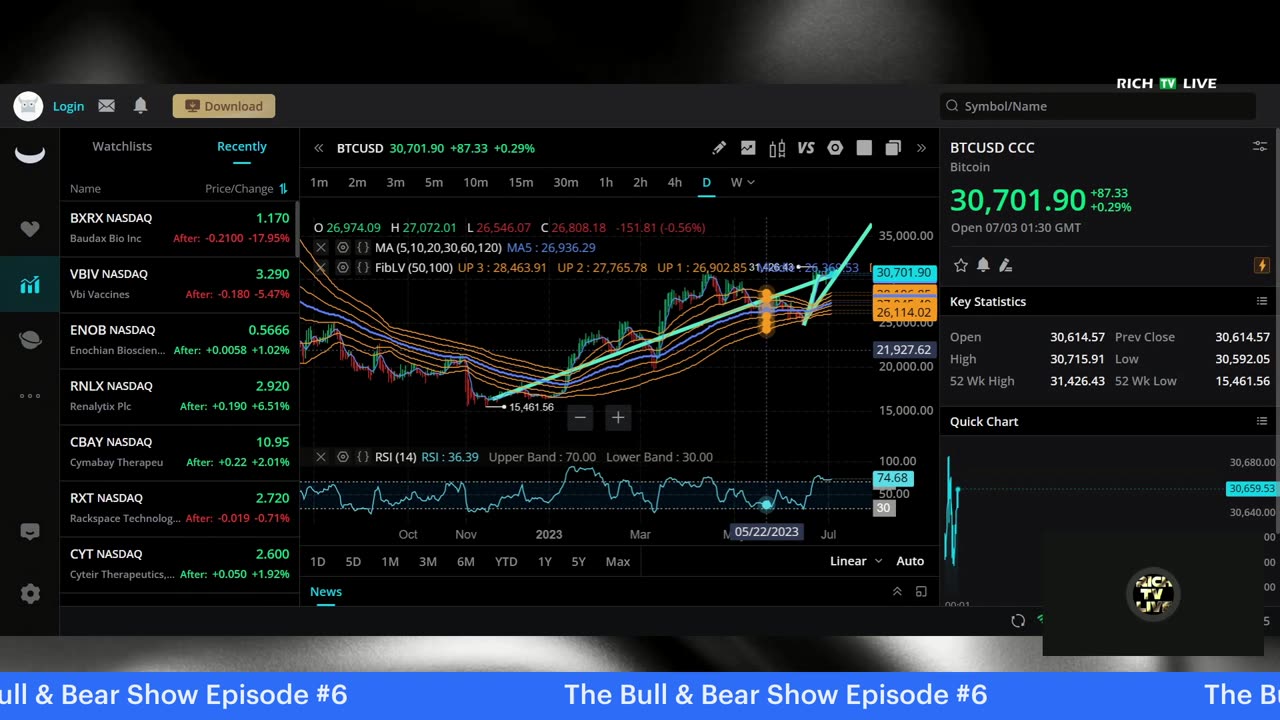Open RSI indicator parameters braces icon
The width and height of the screenshot is (1280, 720).
point(363,456)
